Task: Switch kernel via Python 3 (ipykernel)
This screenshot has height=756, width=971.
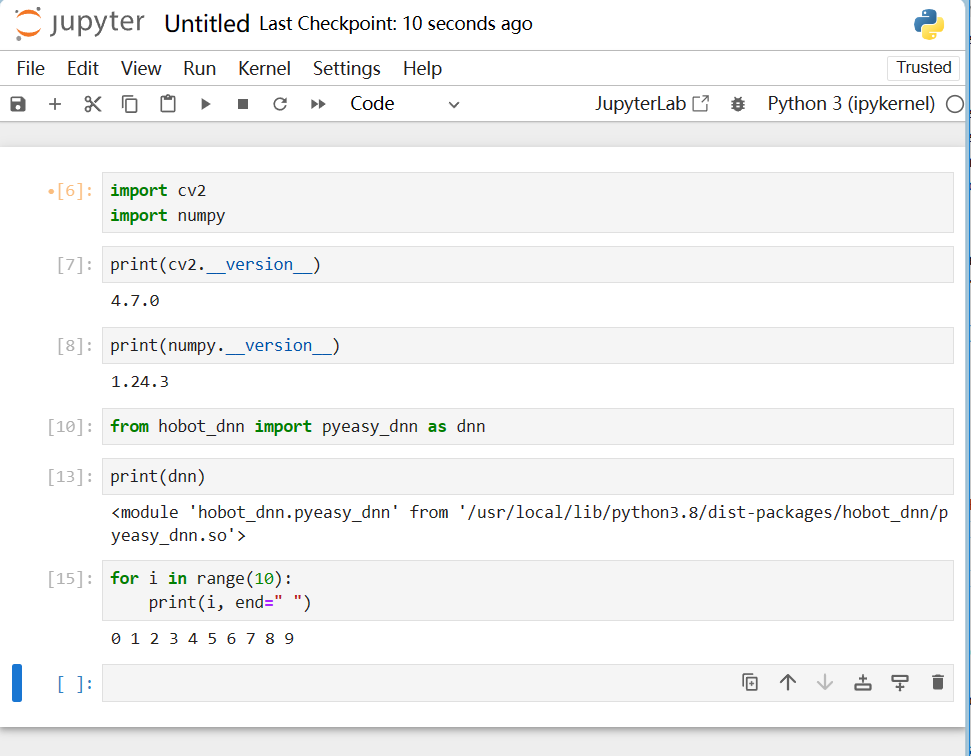Action: (x=851, y=104)
